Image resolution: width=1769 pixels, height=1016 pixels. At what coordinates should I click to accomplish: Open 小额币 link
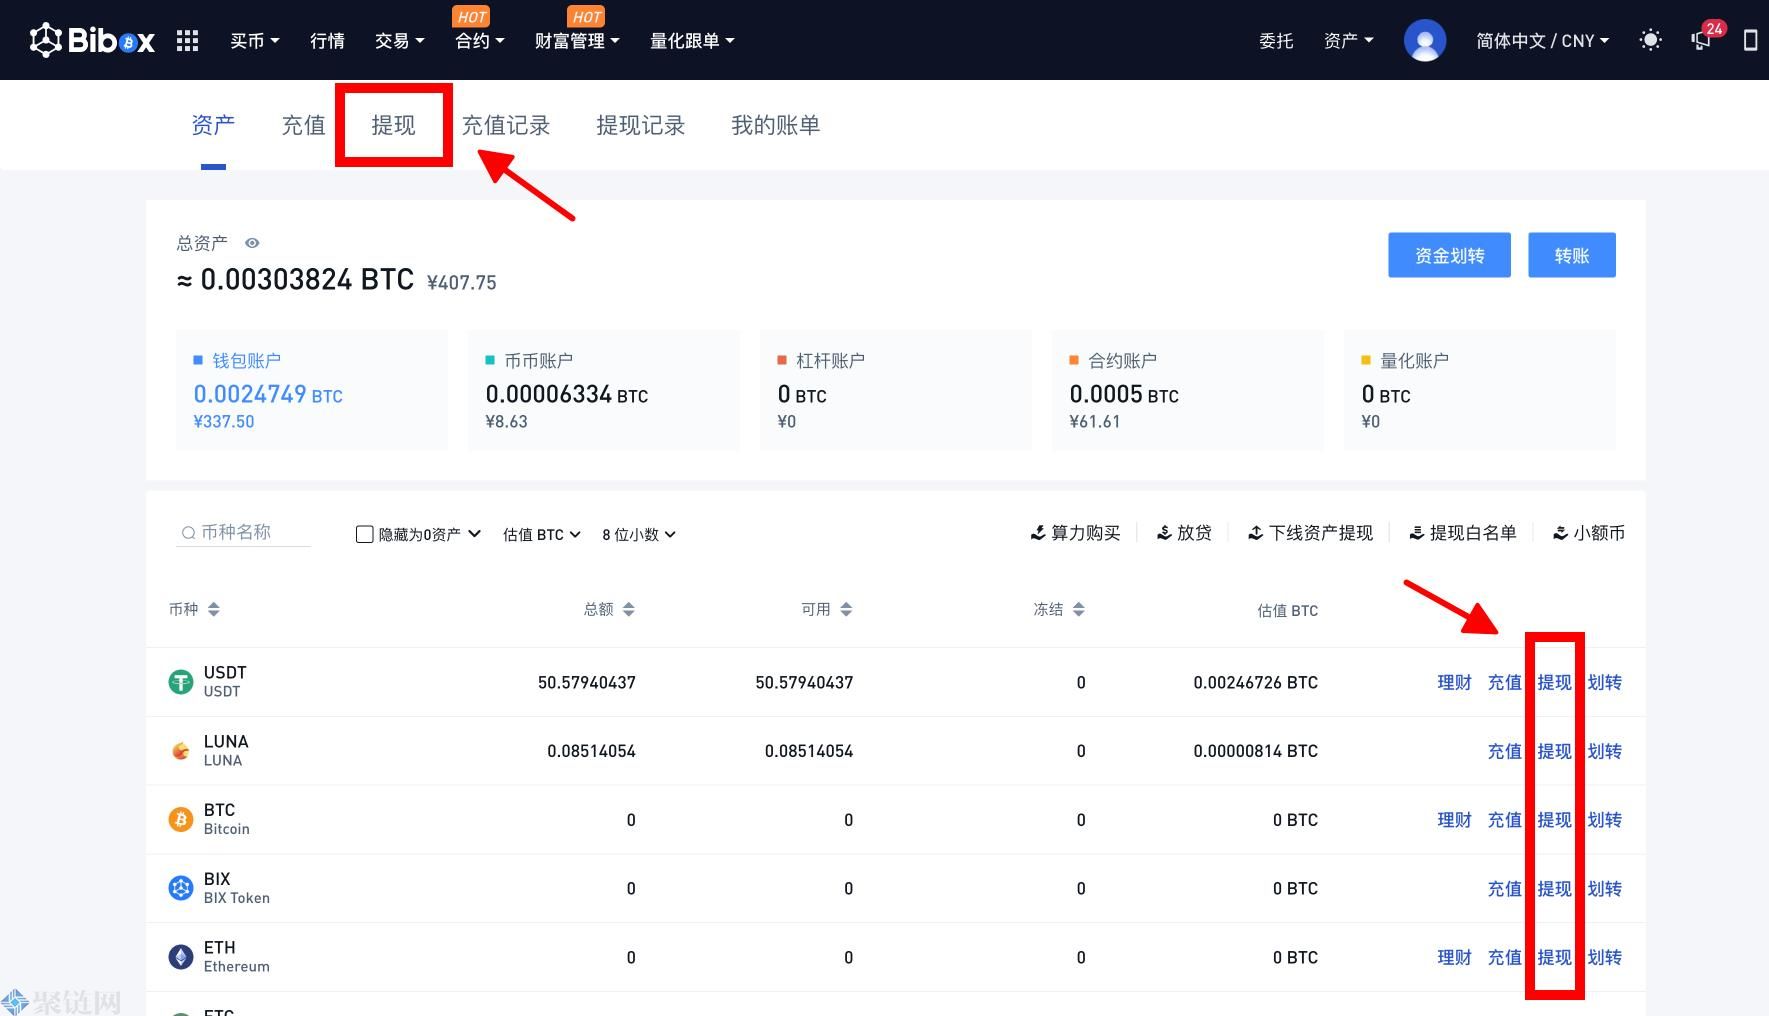1588,533
